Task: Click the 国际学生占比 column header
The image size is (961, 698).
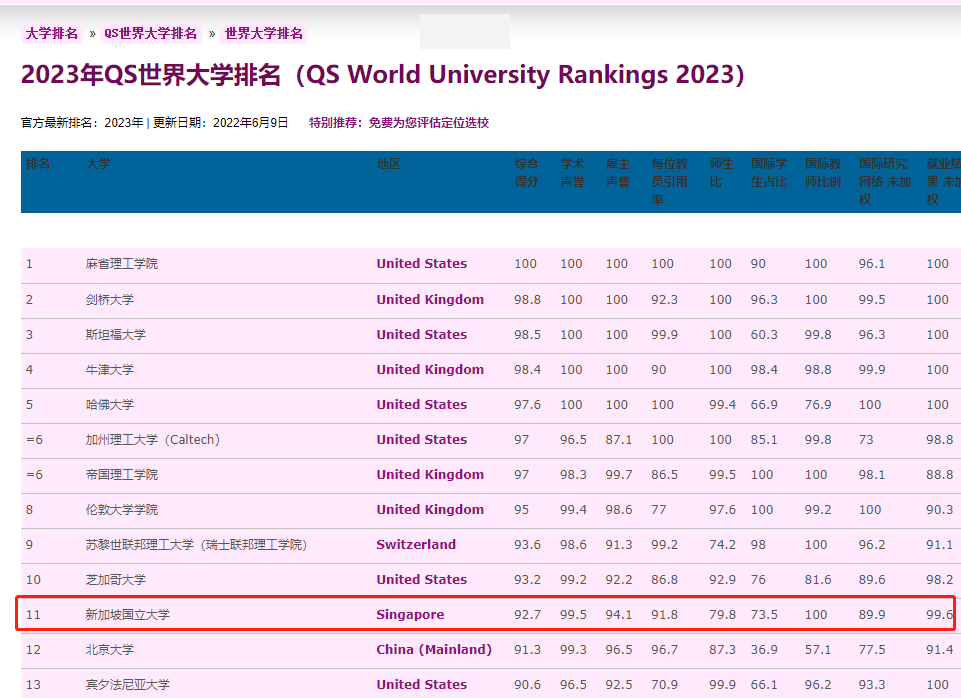Action: click(x=769, y=173)
